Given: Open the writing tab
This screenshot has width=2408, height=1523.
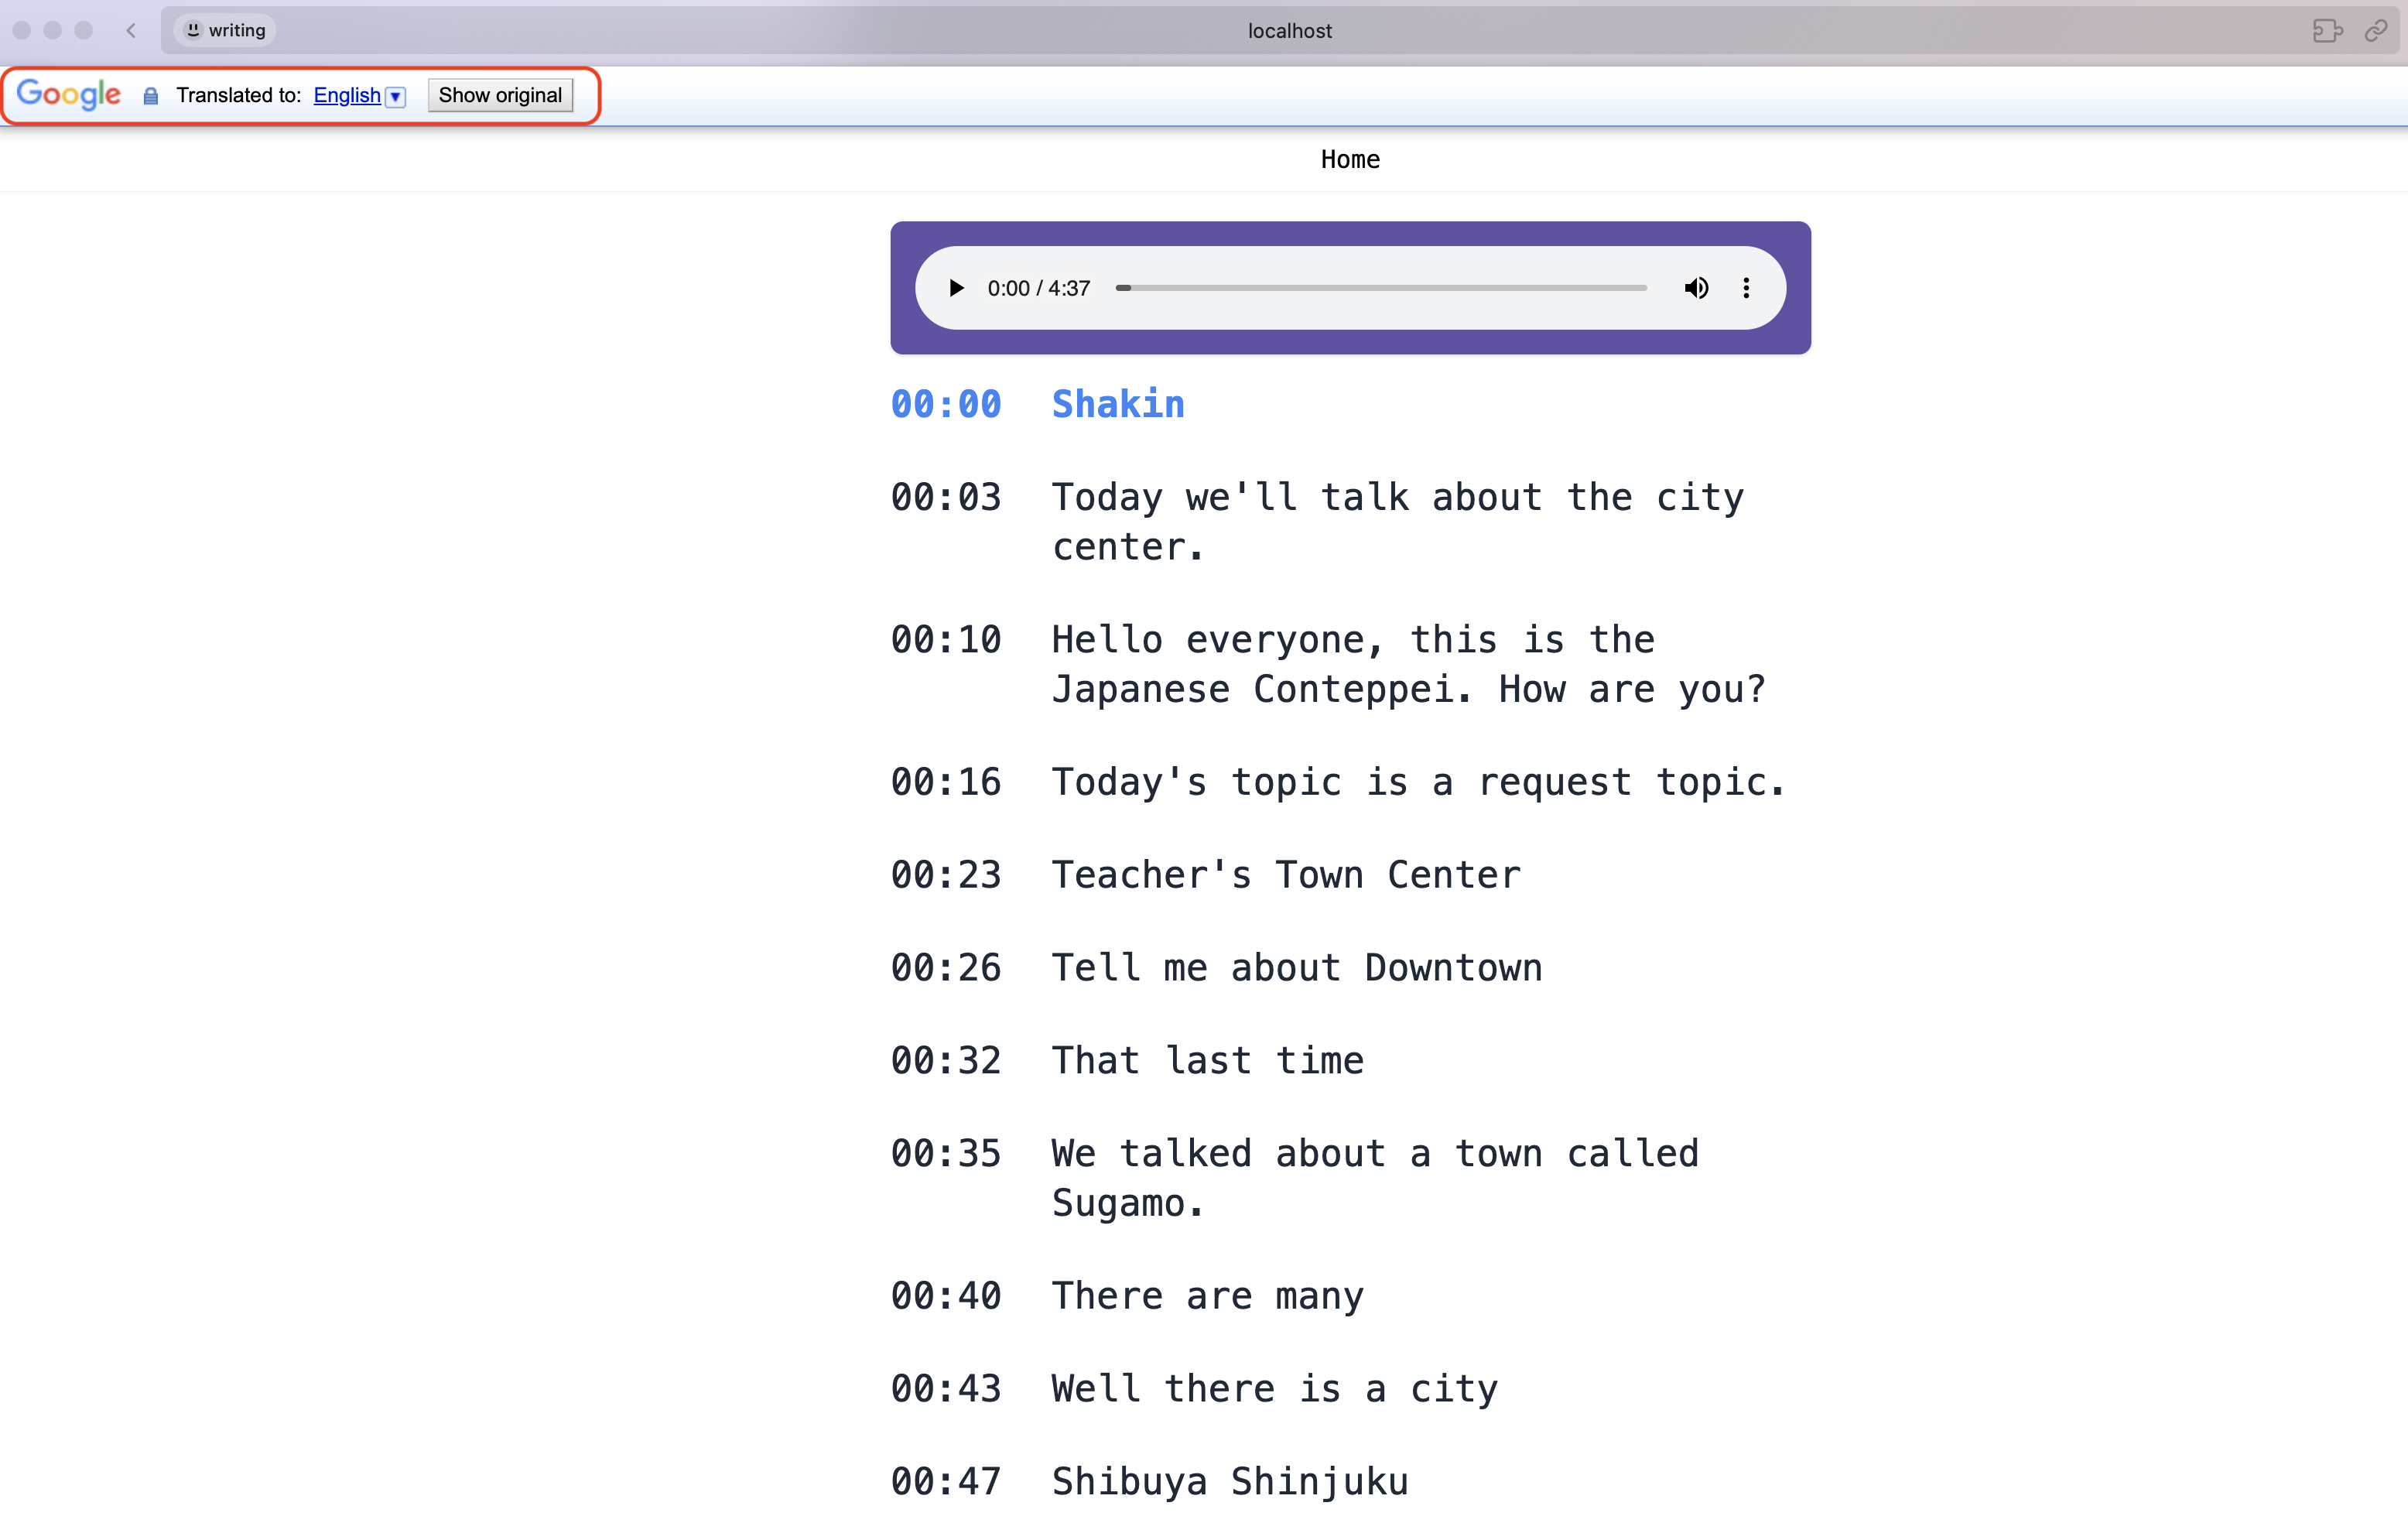Looking at the screenshot, I should pos(226,30).
